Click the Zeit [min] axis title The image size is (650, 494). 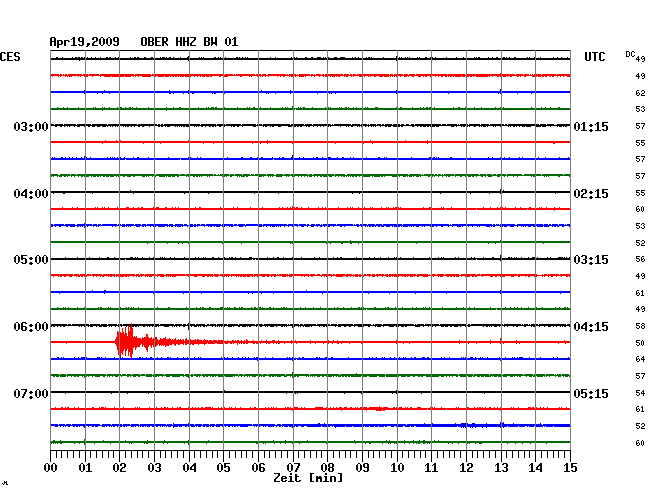tap(308, 478)
